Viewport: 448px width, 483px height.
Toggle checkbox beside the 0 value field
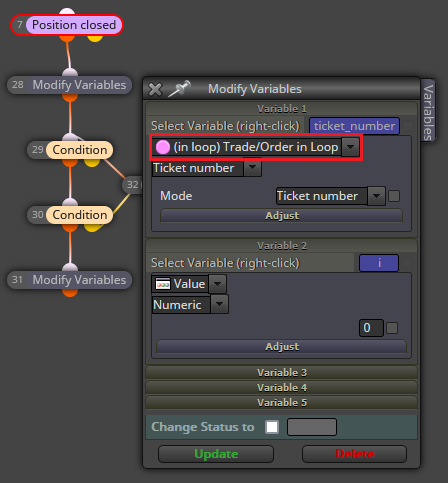392,328
